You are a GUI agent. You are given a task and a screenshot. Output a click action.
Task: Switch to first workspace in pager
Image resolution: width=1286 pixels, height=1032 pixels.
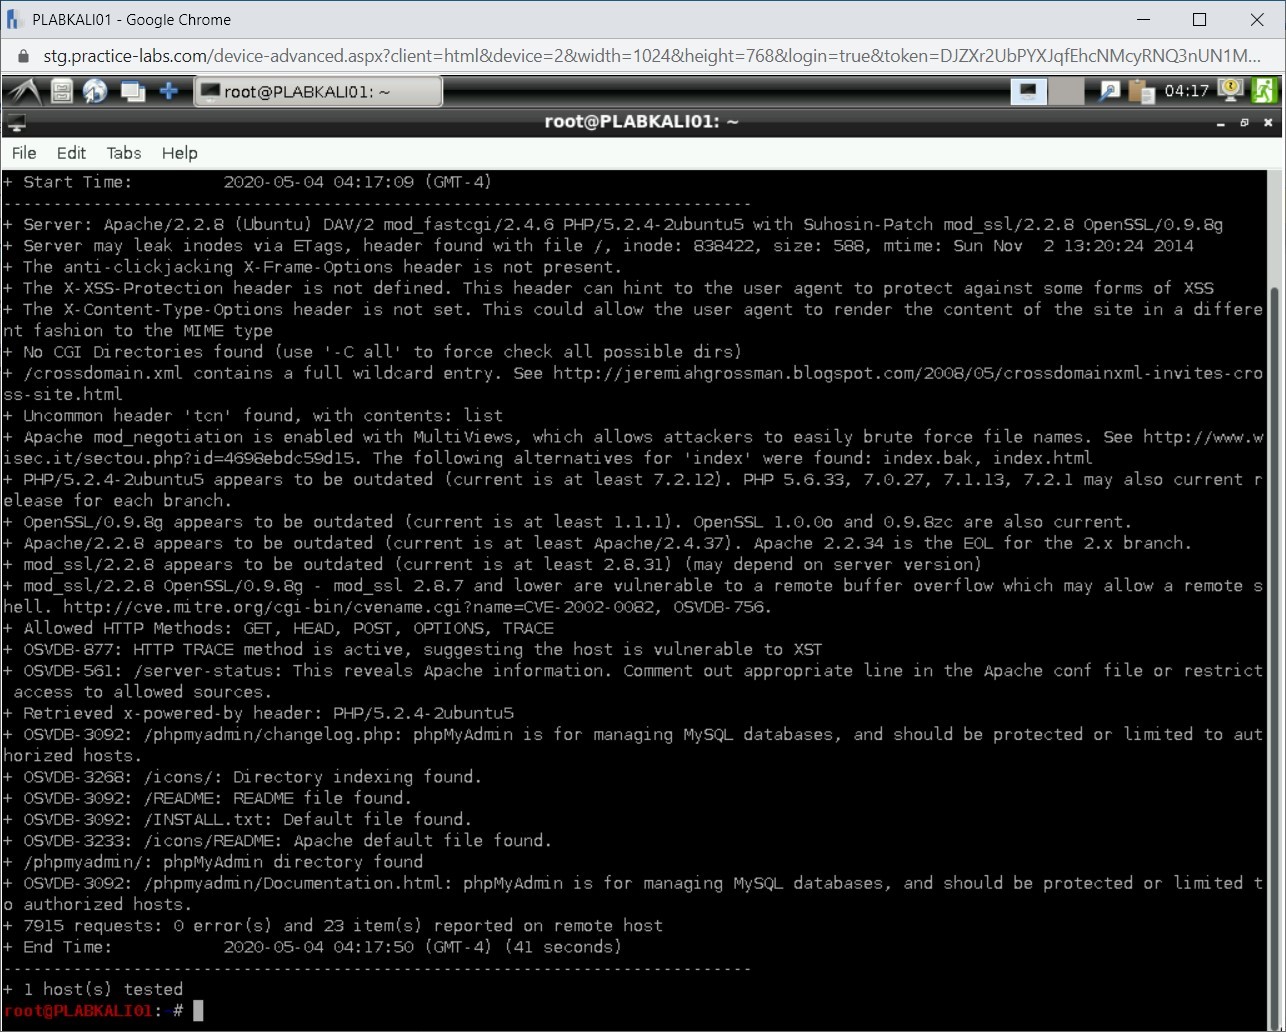tap(1027, 91)
